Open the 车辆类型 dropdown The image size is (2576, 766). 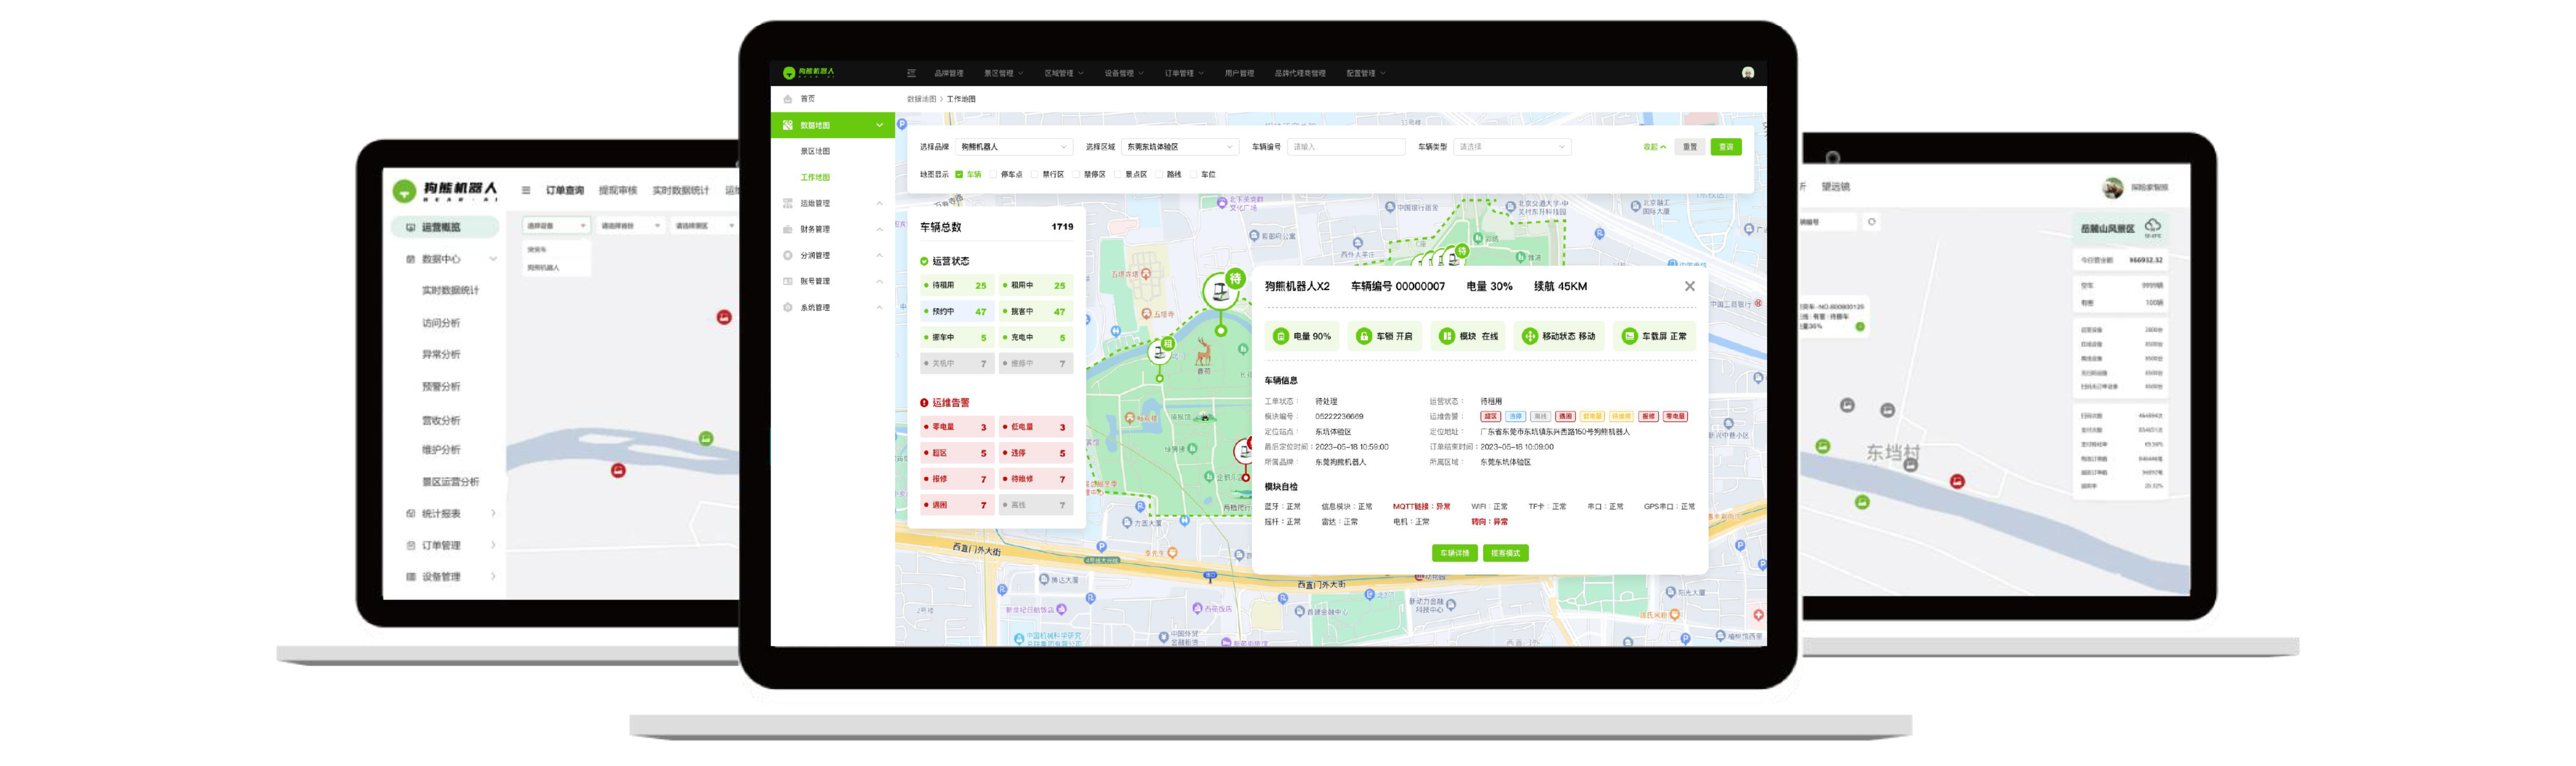point(1512,147)
